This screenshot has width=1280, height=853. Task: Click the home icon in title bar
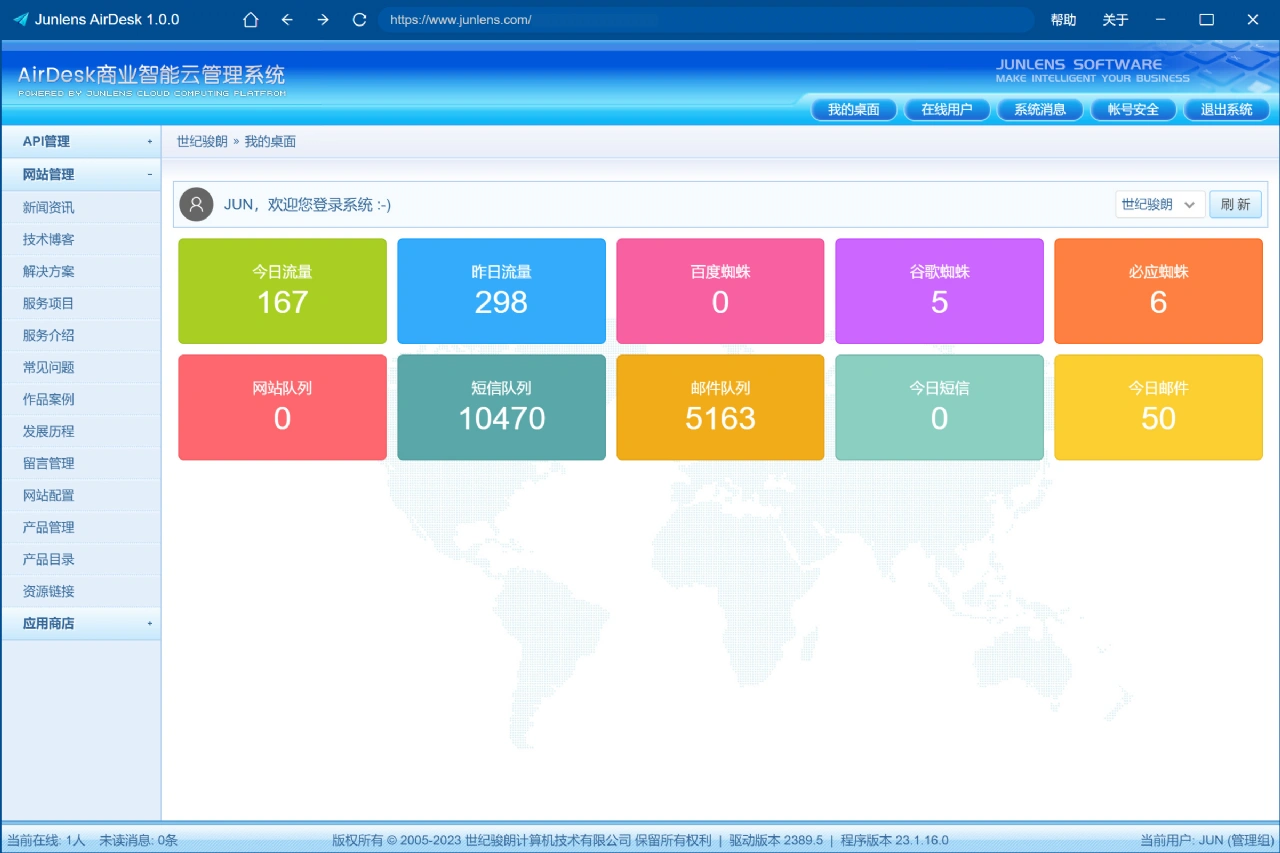coord(251,20)
